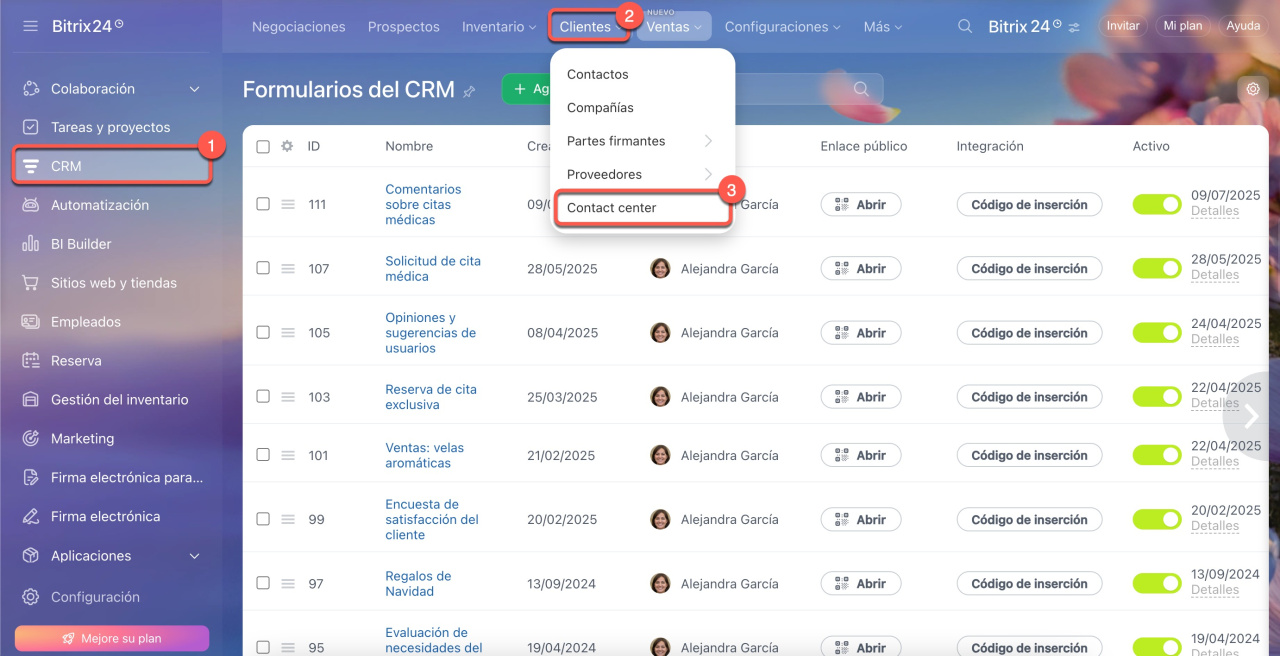
Task: Click the Nombre column header
Action: [x=409, y=146]
